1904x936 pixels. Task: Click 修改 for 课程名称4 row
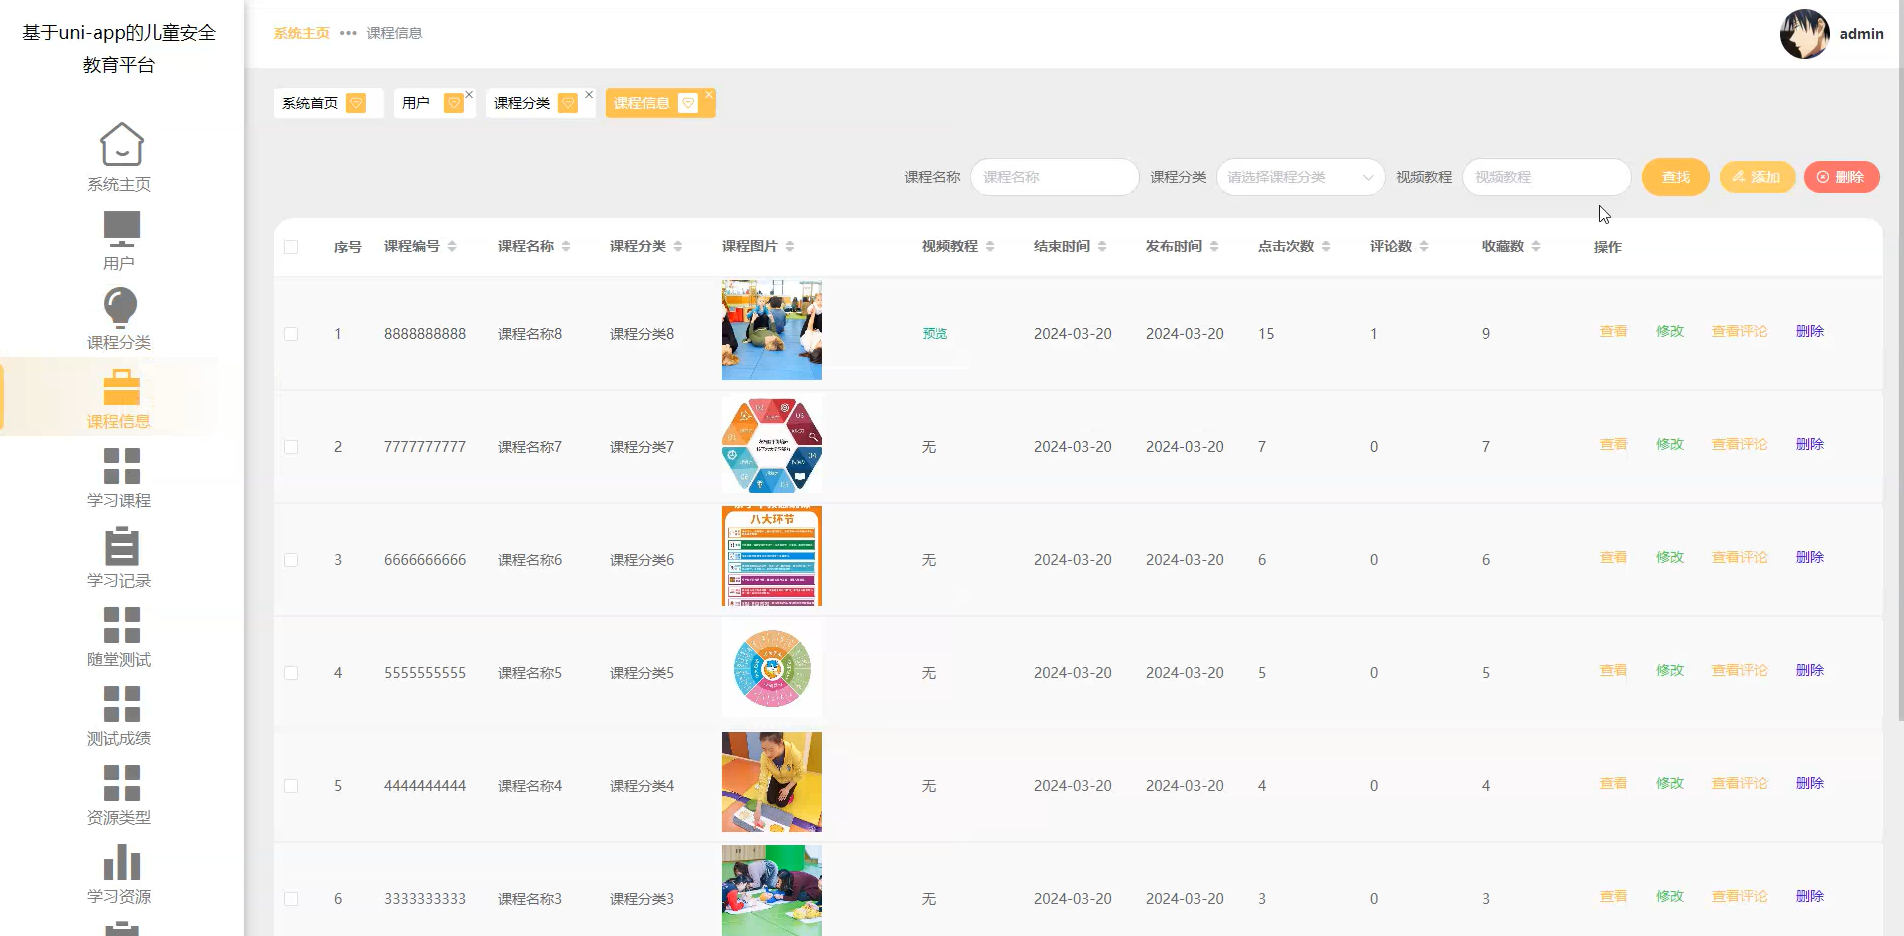coord(1670,783)
